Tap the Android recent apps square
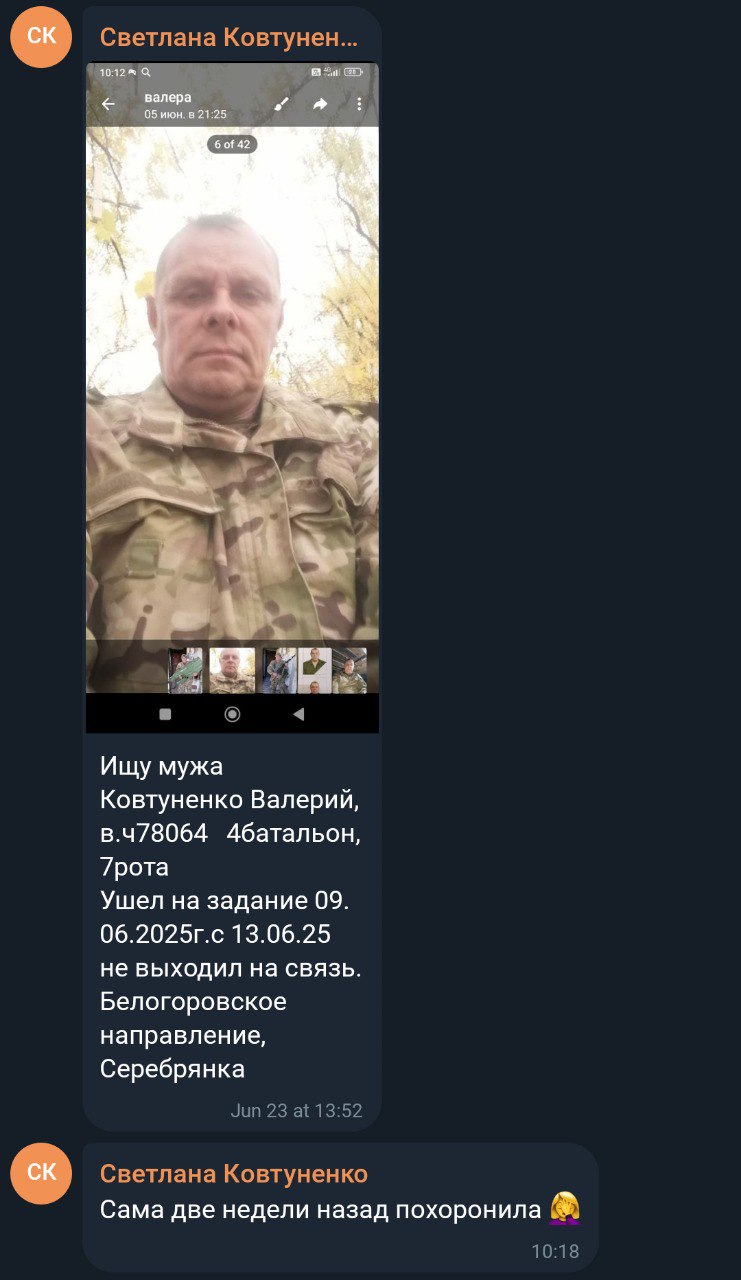Screen dimensions: 741x1280 [165, 714]
